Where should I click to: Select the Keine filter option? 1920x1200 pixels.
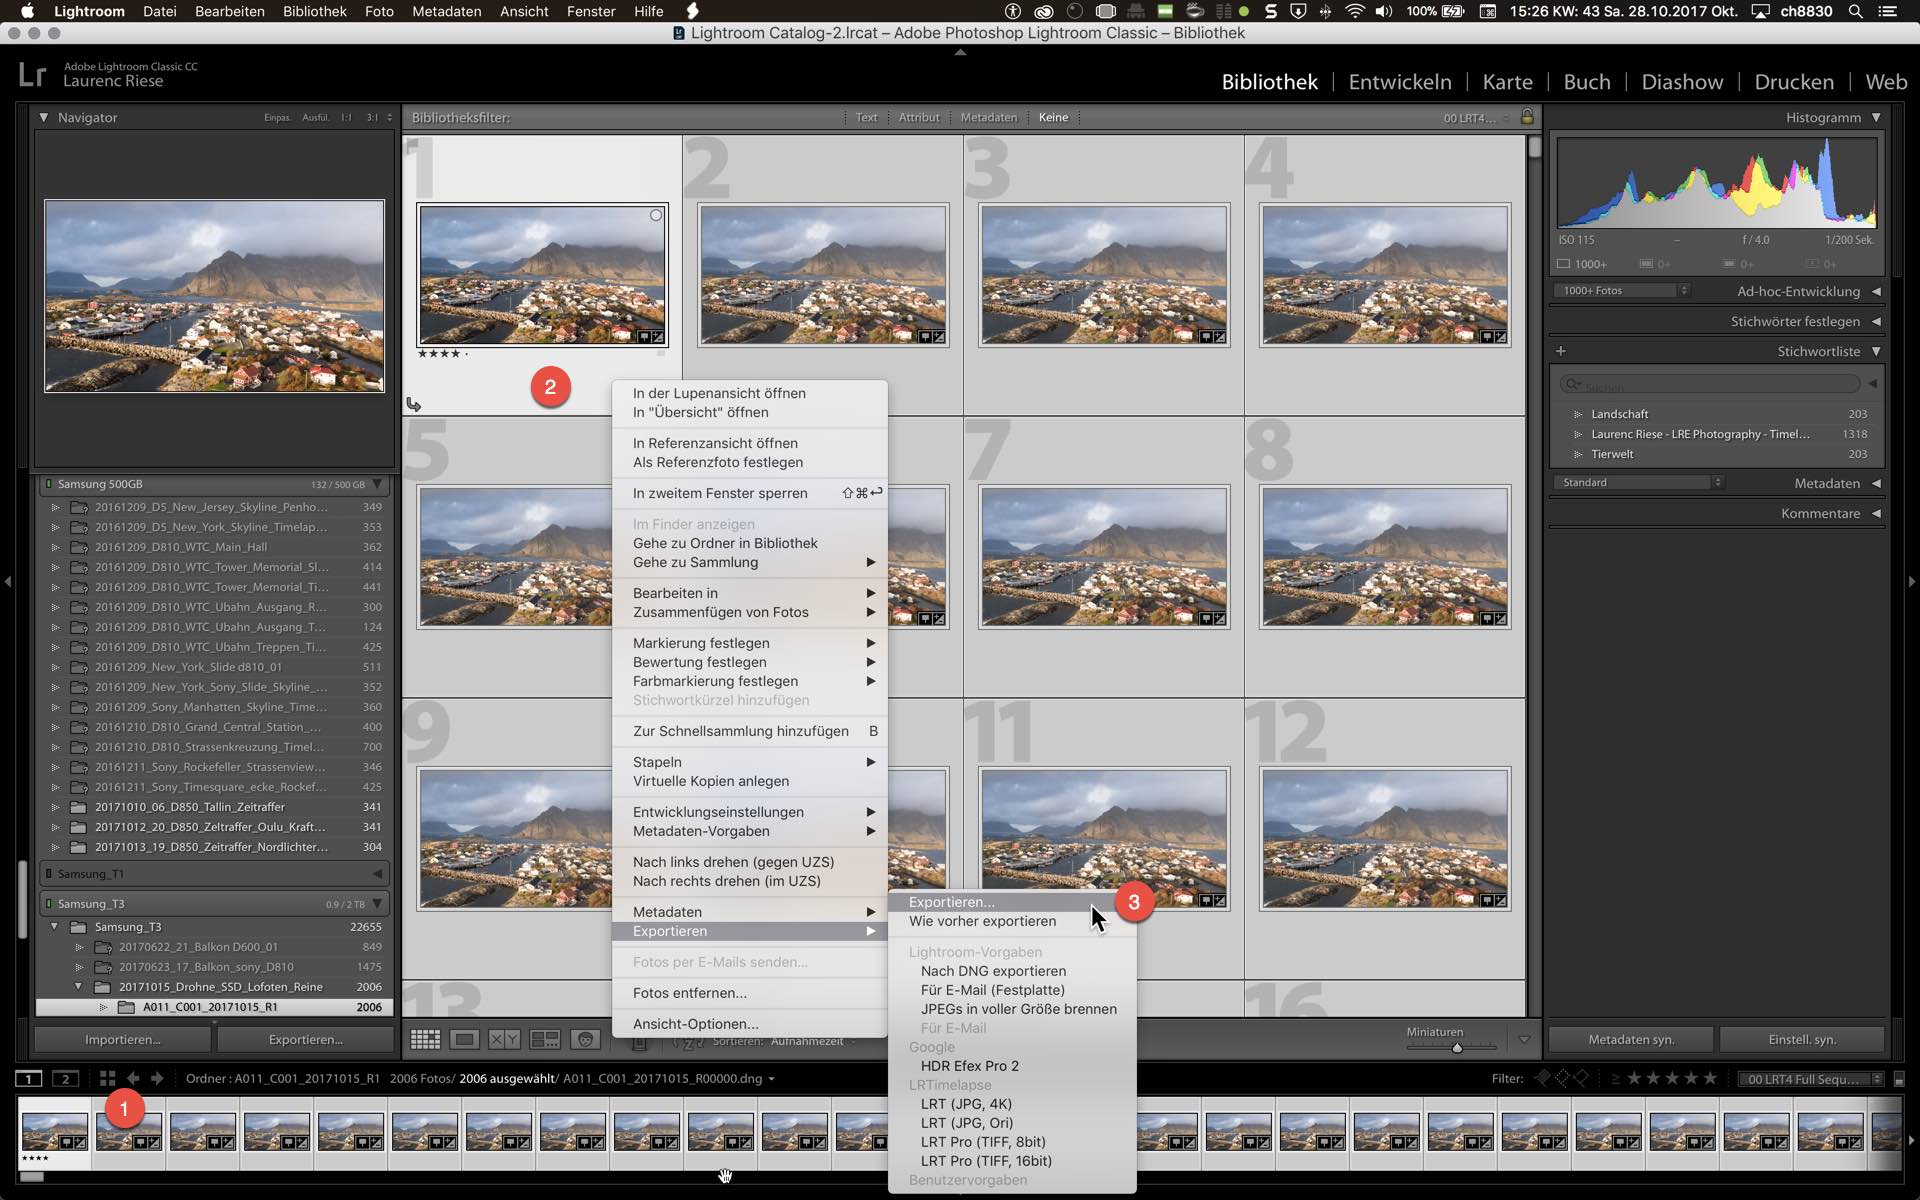tap(1053, 117)
